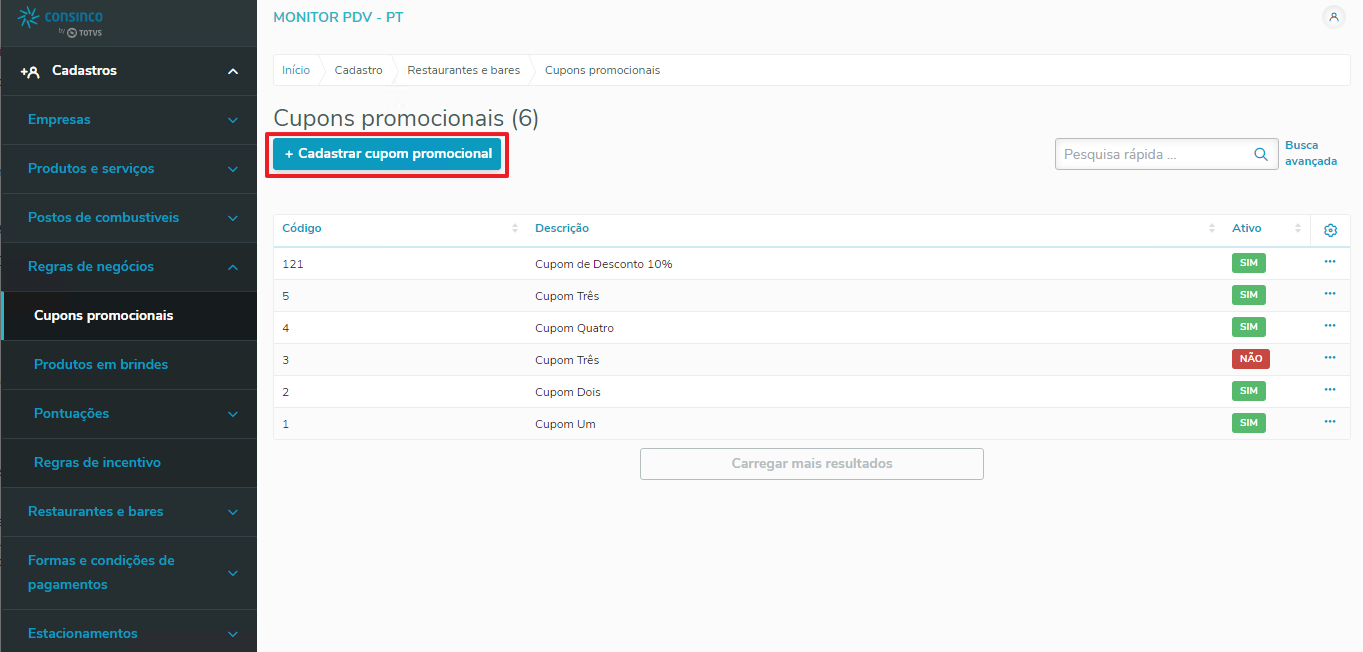Collapse Regras de negócios chevron

233,267
